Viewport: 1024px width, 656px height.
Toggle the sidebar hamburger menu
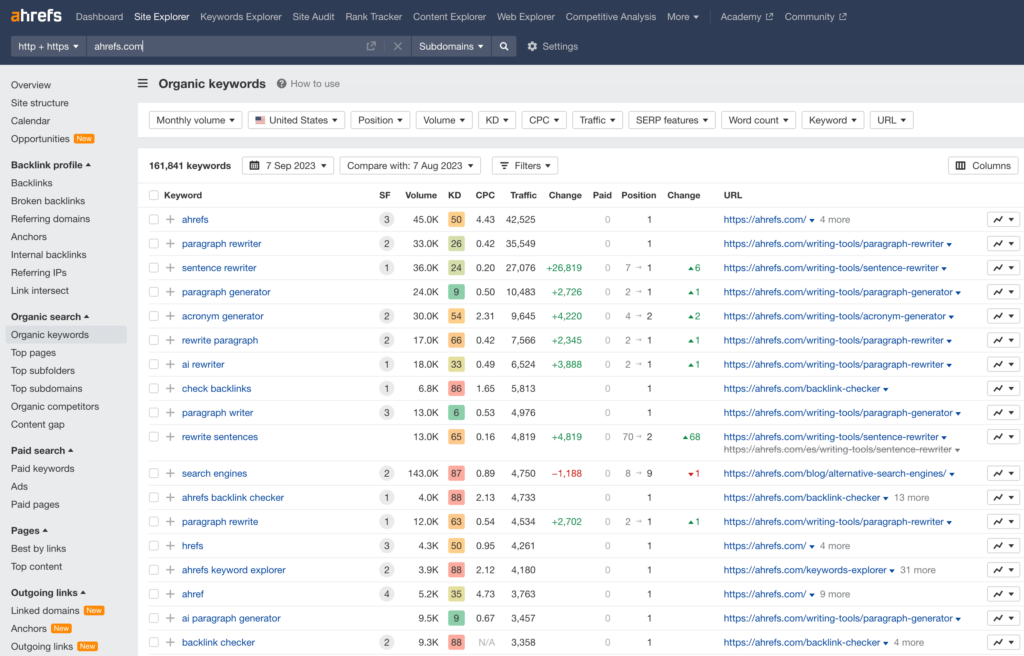click(x=142, y=84)
